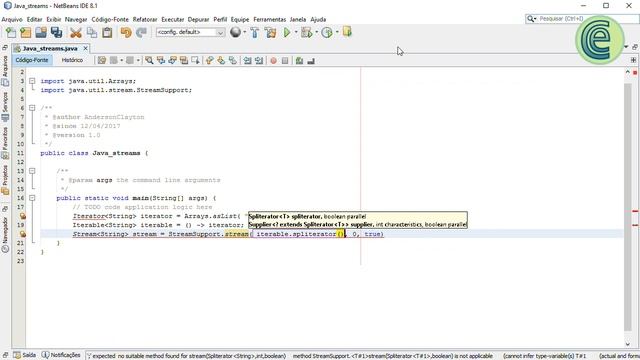Screen dimensions: 640x360
Task: Click the Paste clipboard icon
Action: pyautogui.click(x=107, y=33)
